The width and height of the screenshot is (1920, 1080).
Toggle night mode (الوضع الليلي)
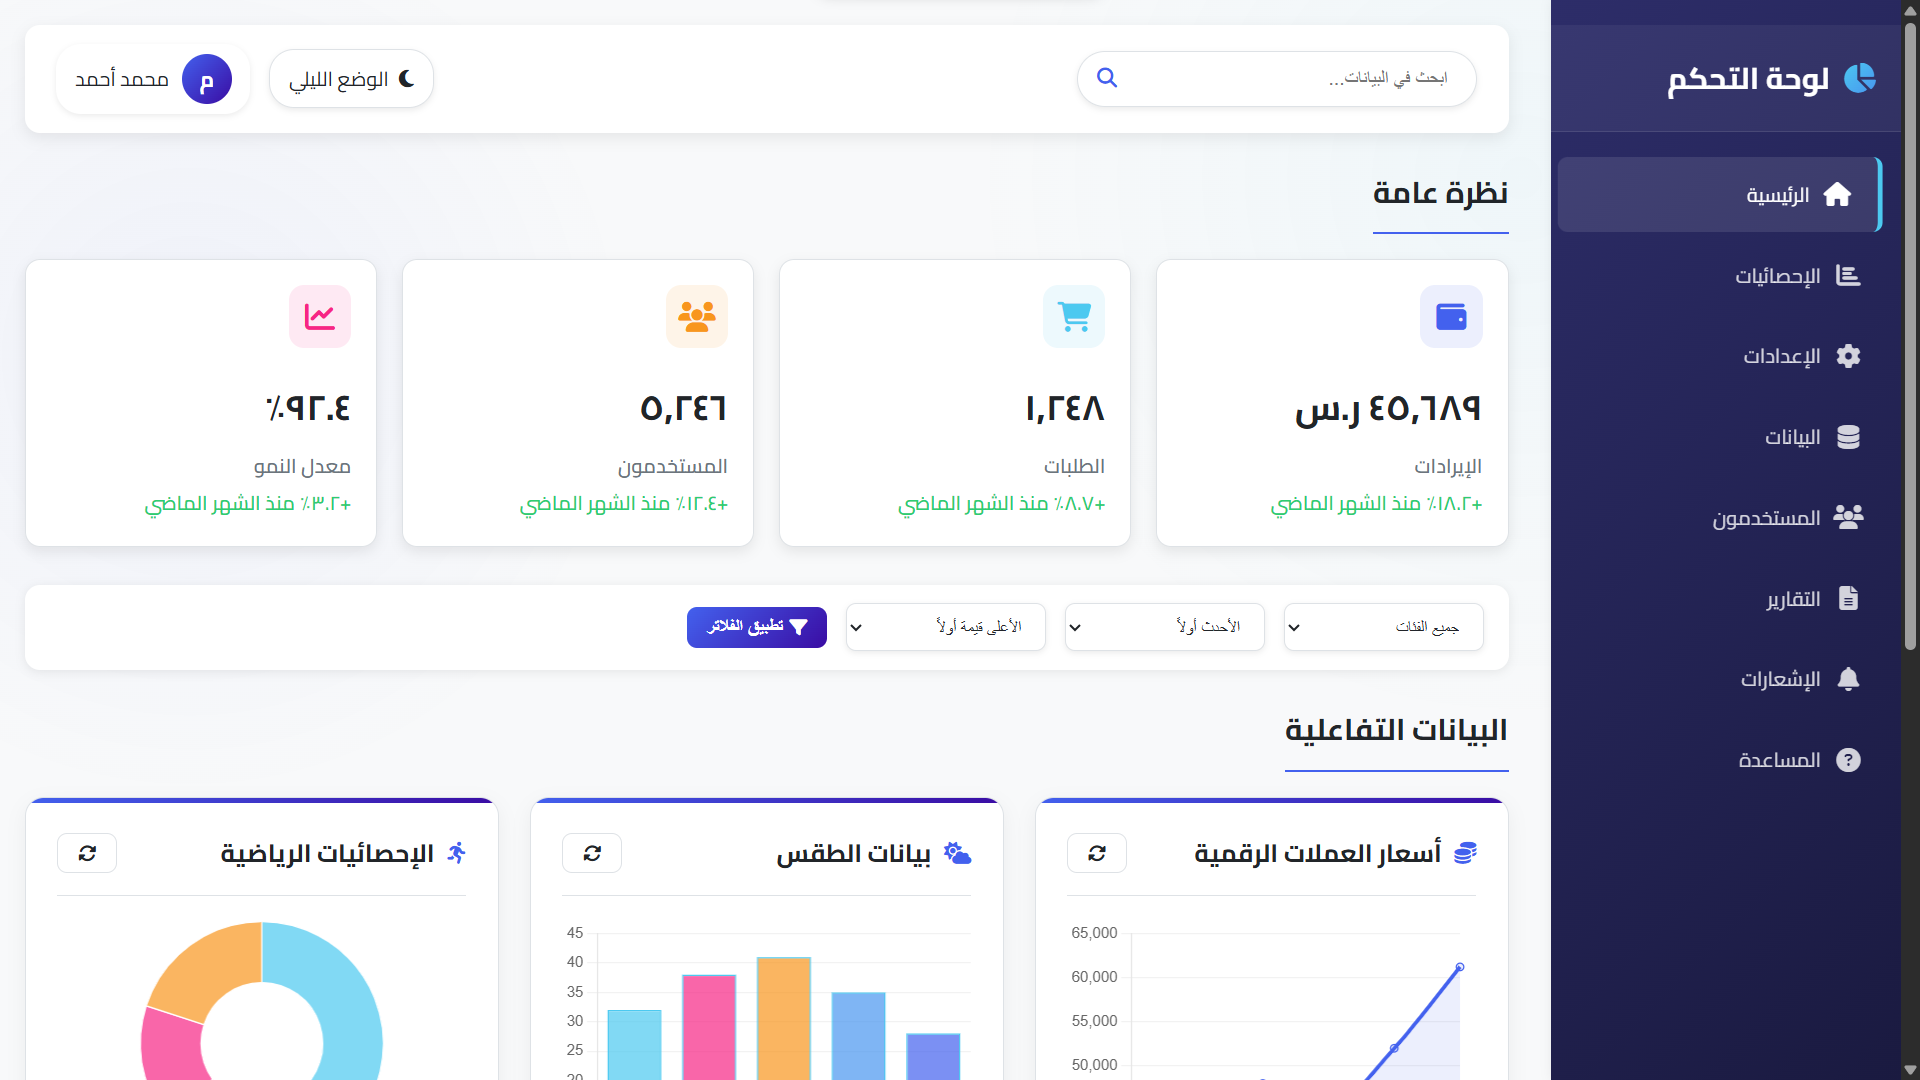point(351,78)
